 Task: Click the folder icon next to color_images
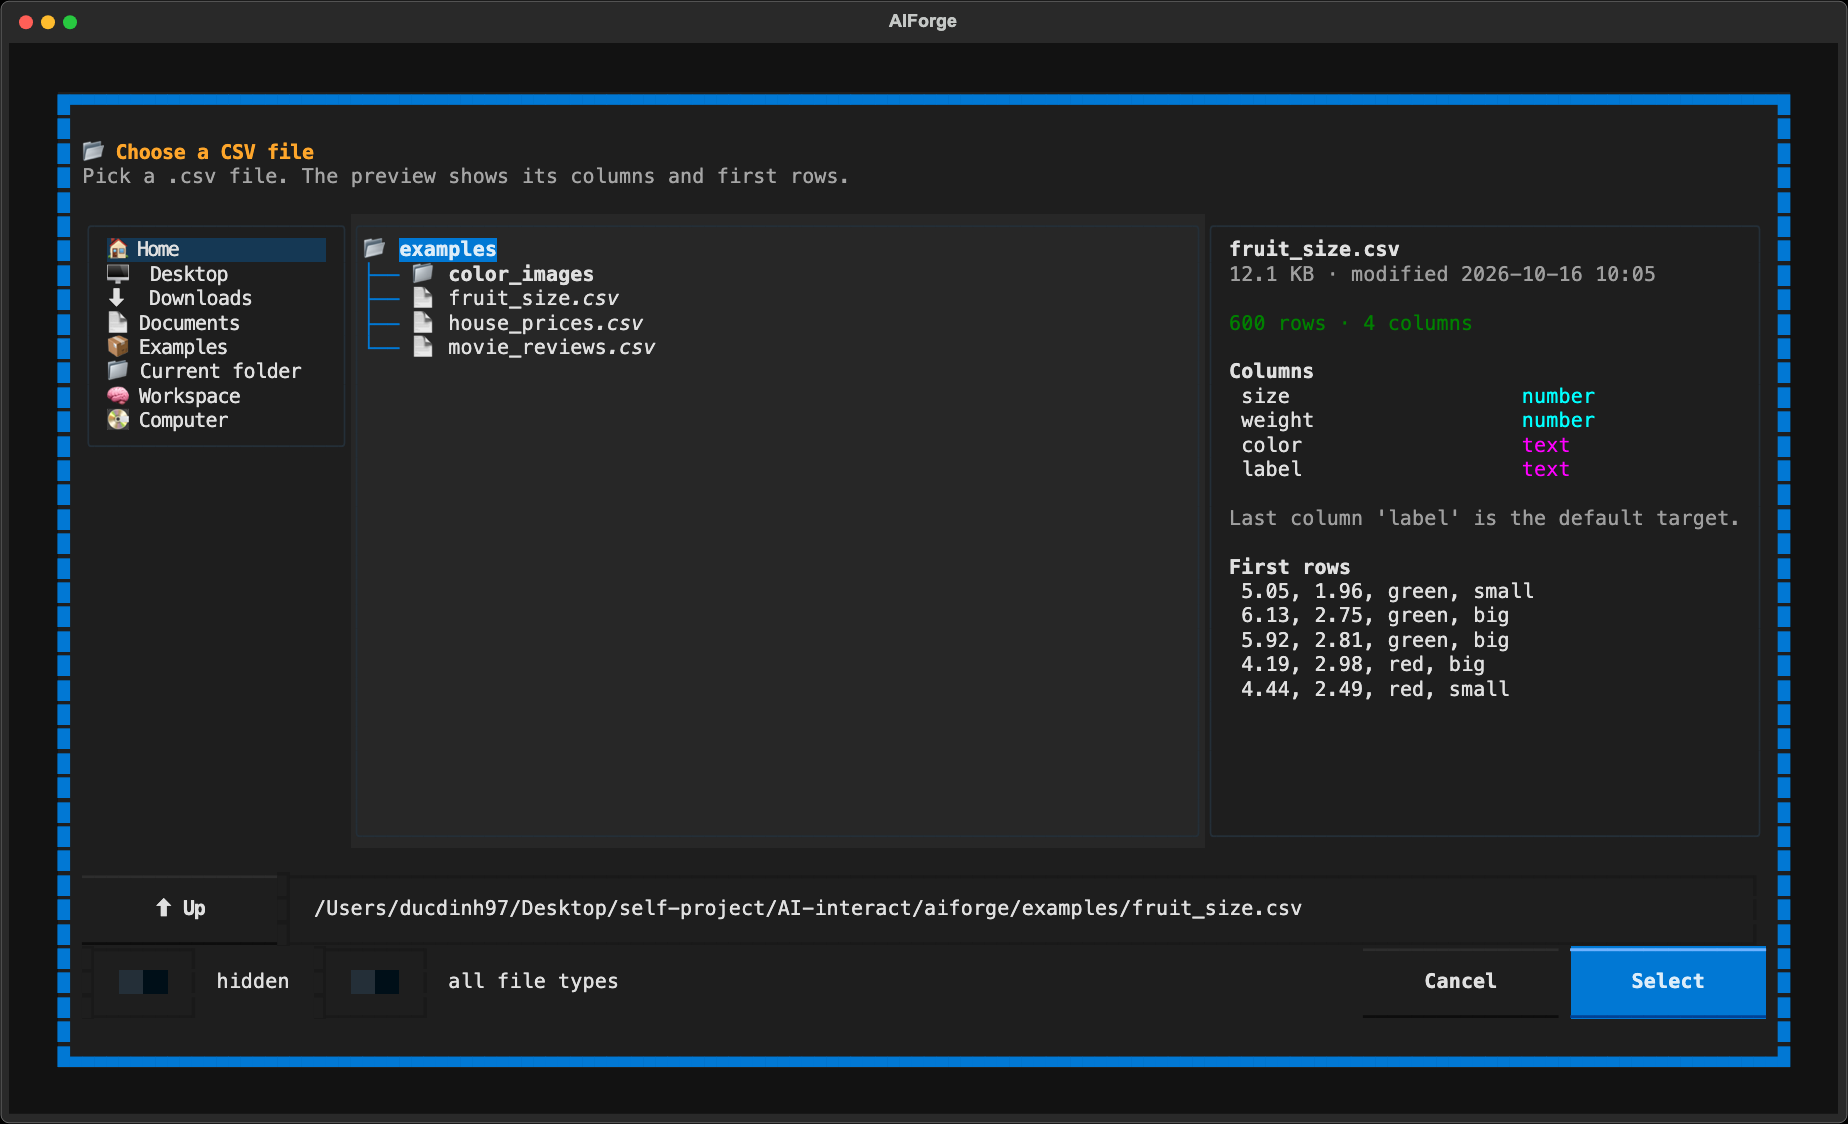(x=424, y=273)
